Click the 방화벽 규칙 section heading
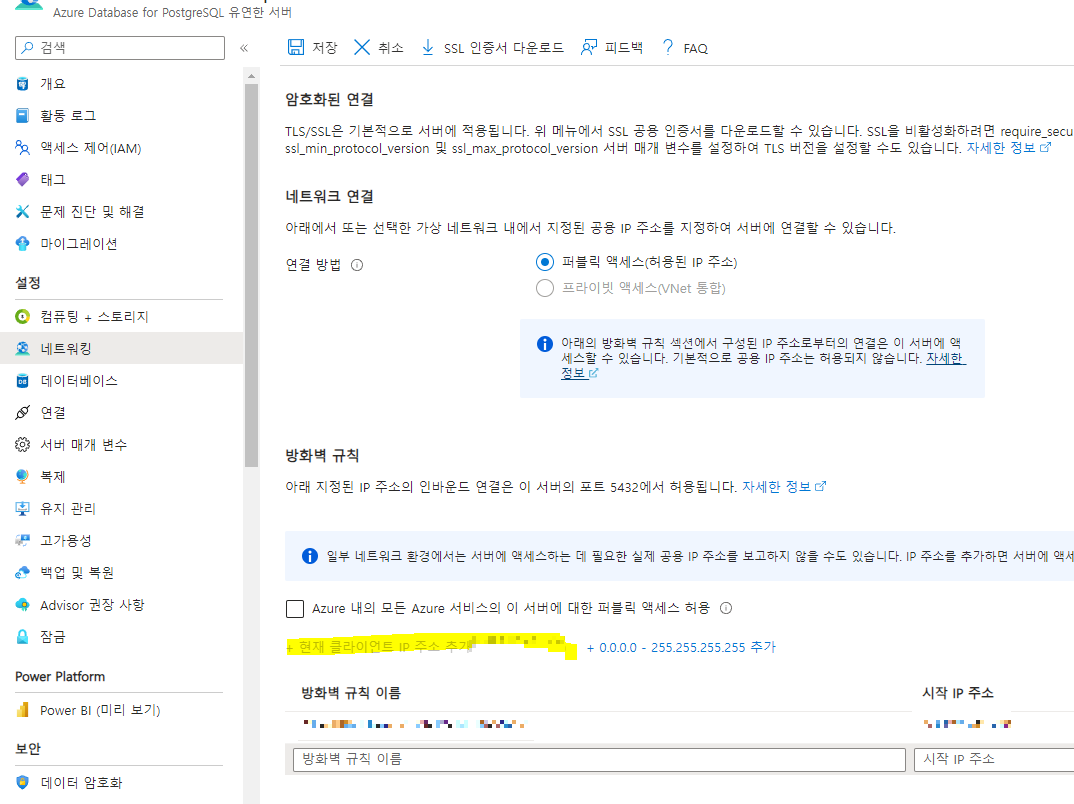This screenshot has height=804, width=1074. (x=322, y=455)
